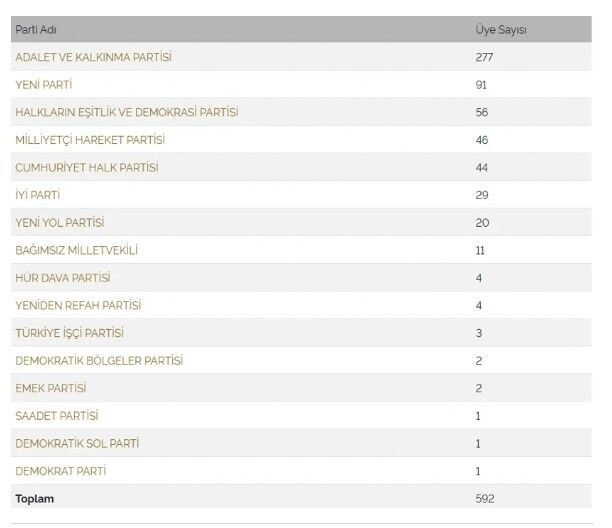Image resolution: width=612 pixels, height=528 pixels.
Task: Open TÜRKİYE İŞÇİ PARTİSİ link
Action: click(69, 333)
